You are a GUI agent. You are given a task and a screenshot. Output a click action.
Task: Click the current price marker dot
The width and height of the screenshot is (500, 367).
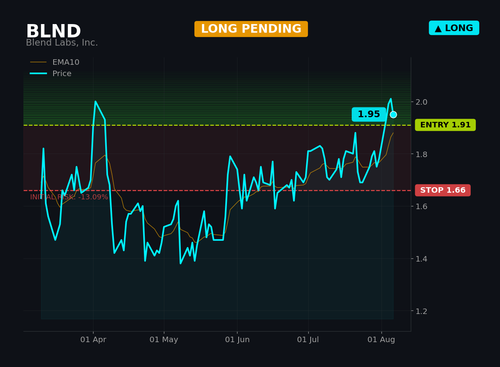coord(393,115)
